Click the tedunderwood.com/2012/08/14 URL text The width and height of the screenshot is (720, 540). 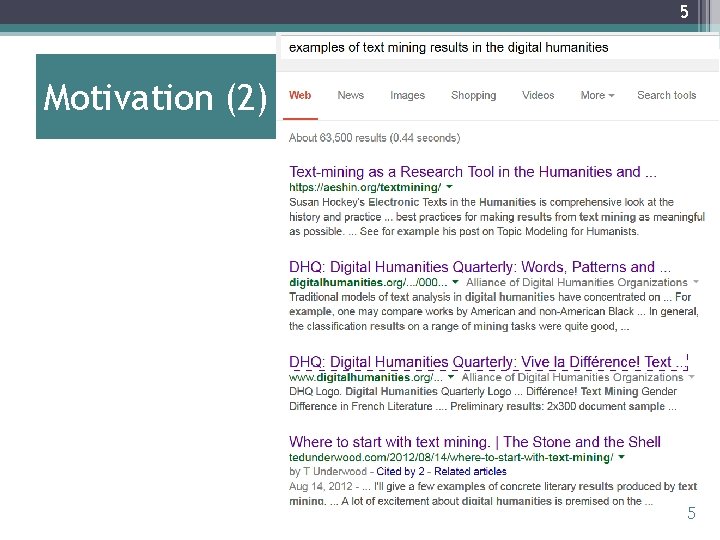click(451, 457)
